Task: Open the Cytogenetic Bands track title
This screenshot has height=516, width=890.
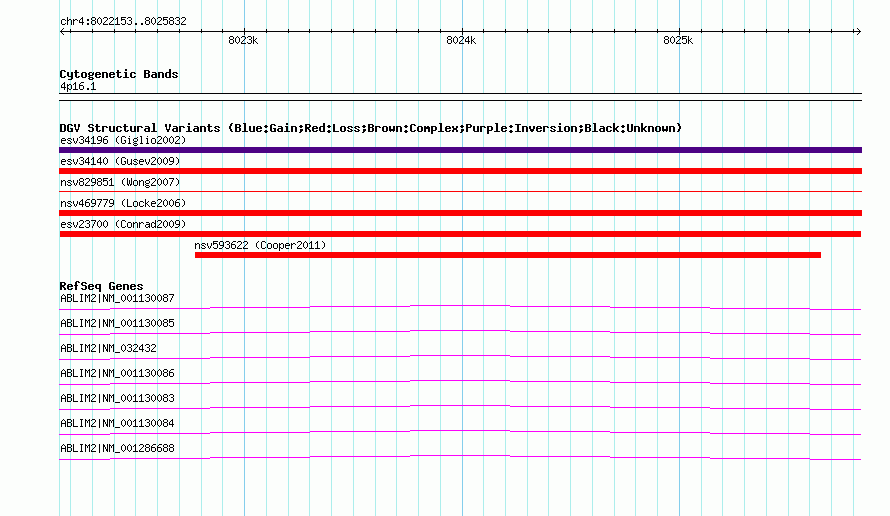Action: [119, 74]
